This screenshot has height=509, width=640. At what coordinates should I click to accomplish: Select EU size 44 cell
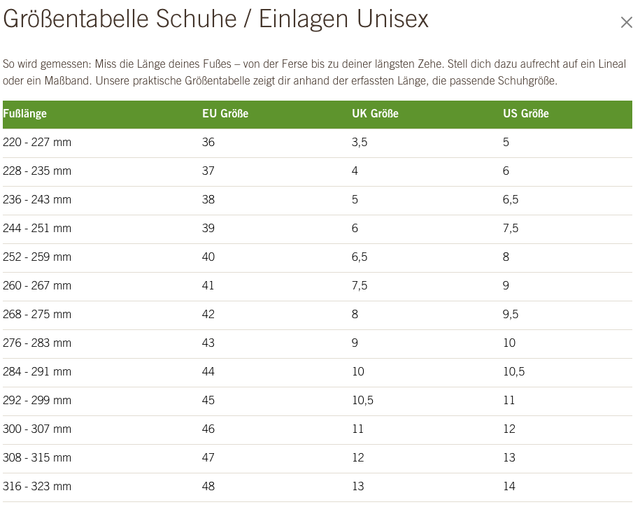tap(208, 372)
